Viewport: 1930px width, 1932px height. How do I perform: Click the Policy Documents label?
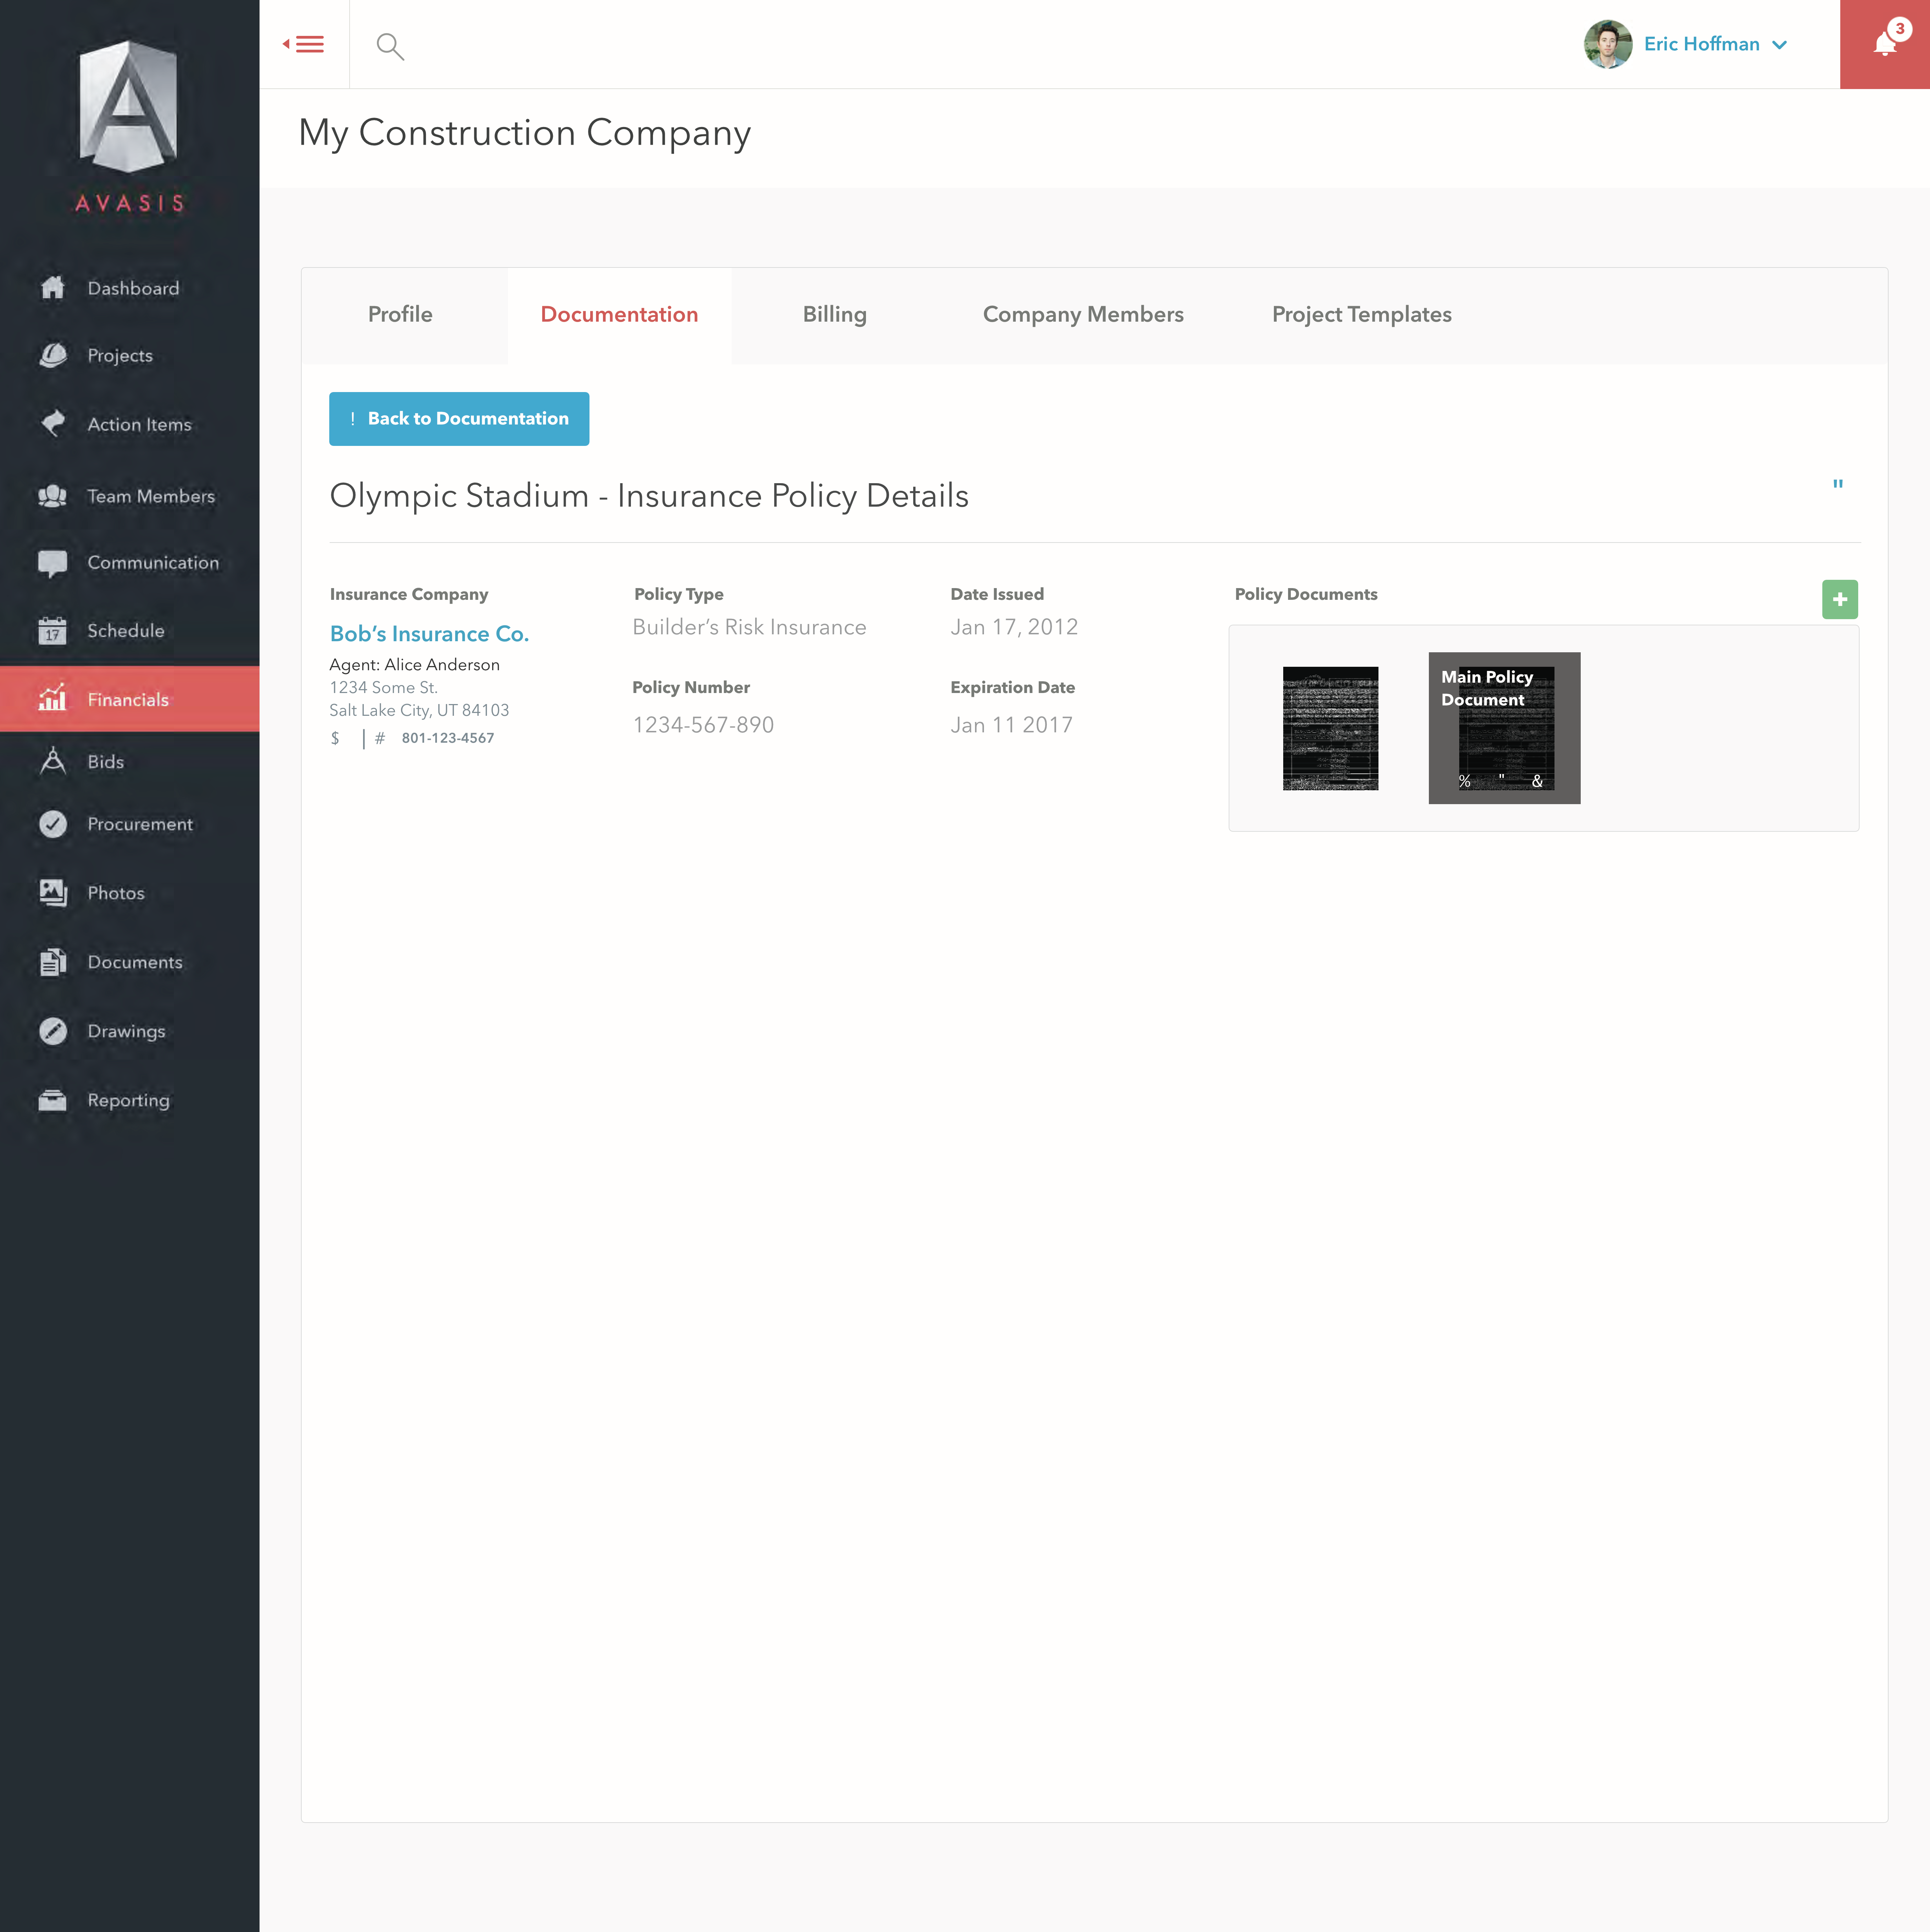point(1306,594)
